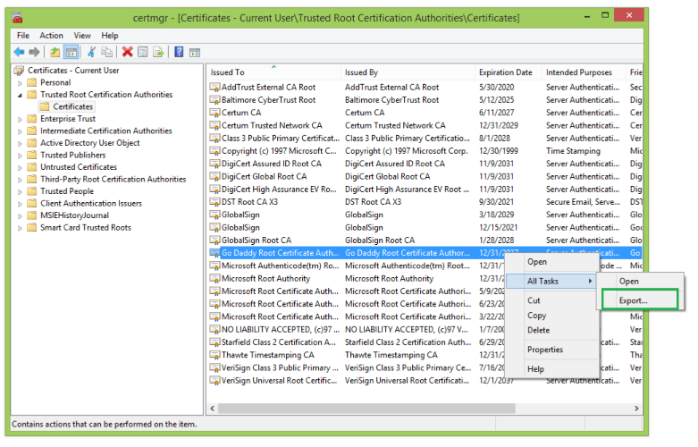Click the horizontal scrollbar right arrow
The image size is (698, 447).
[637, 408]
